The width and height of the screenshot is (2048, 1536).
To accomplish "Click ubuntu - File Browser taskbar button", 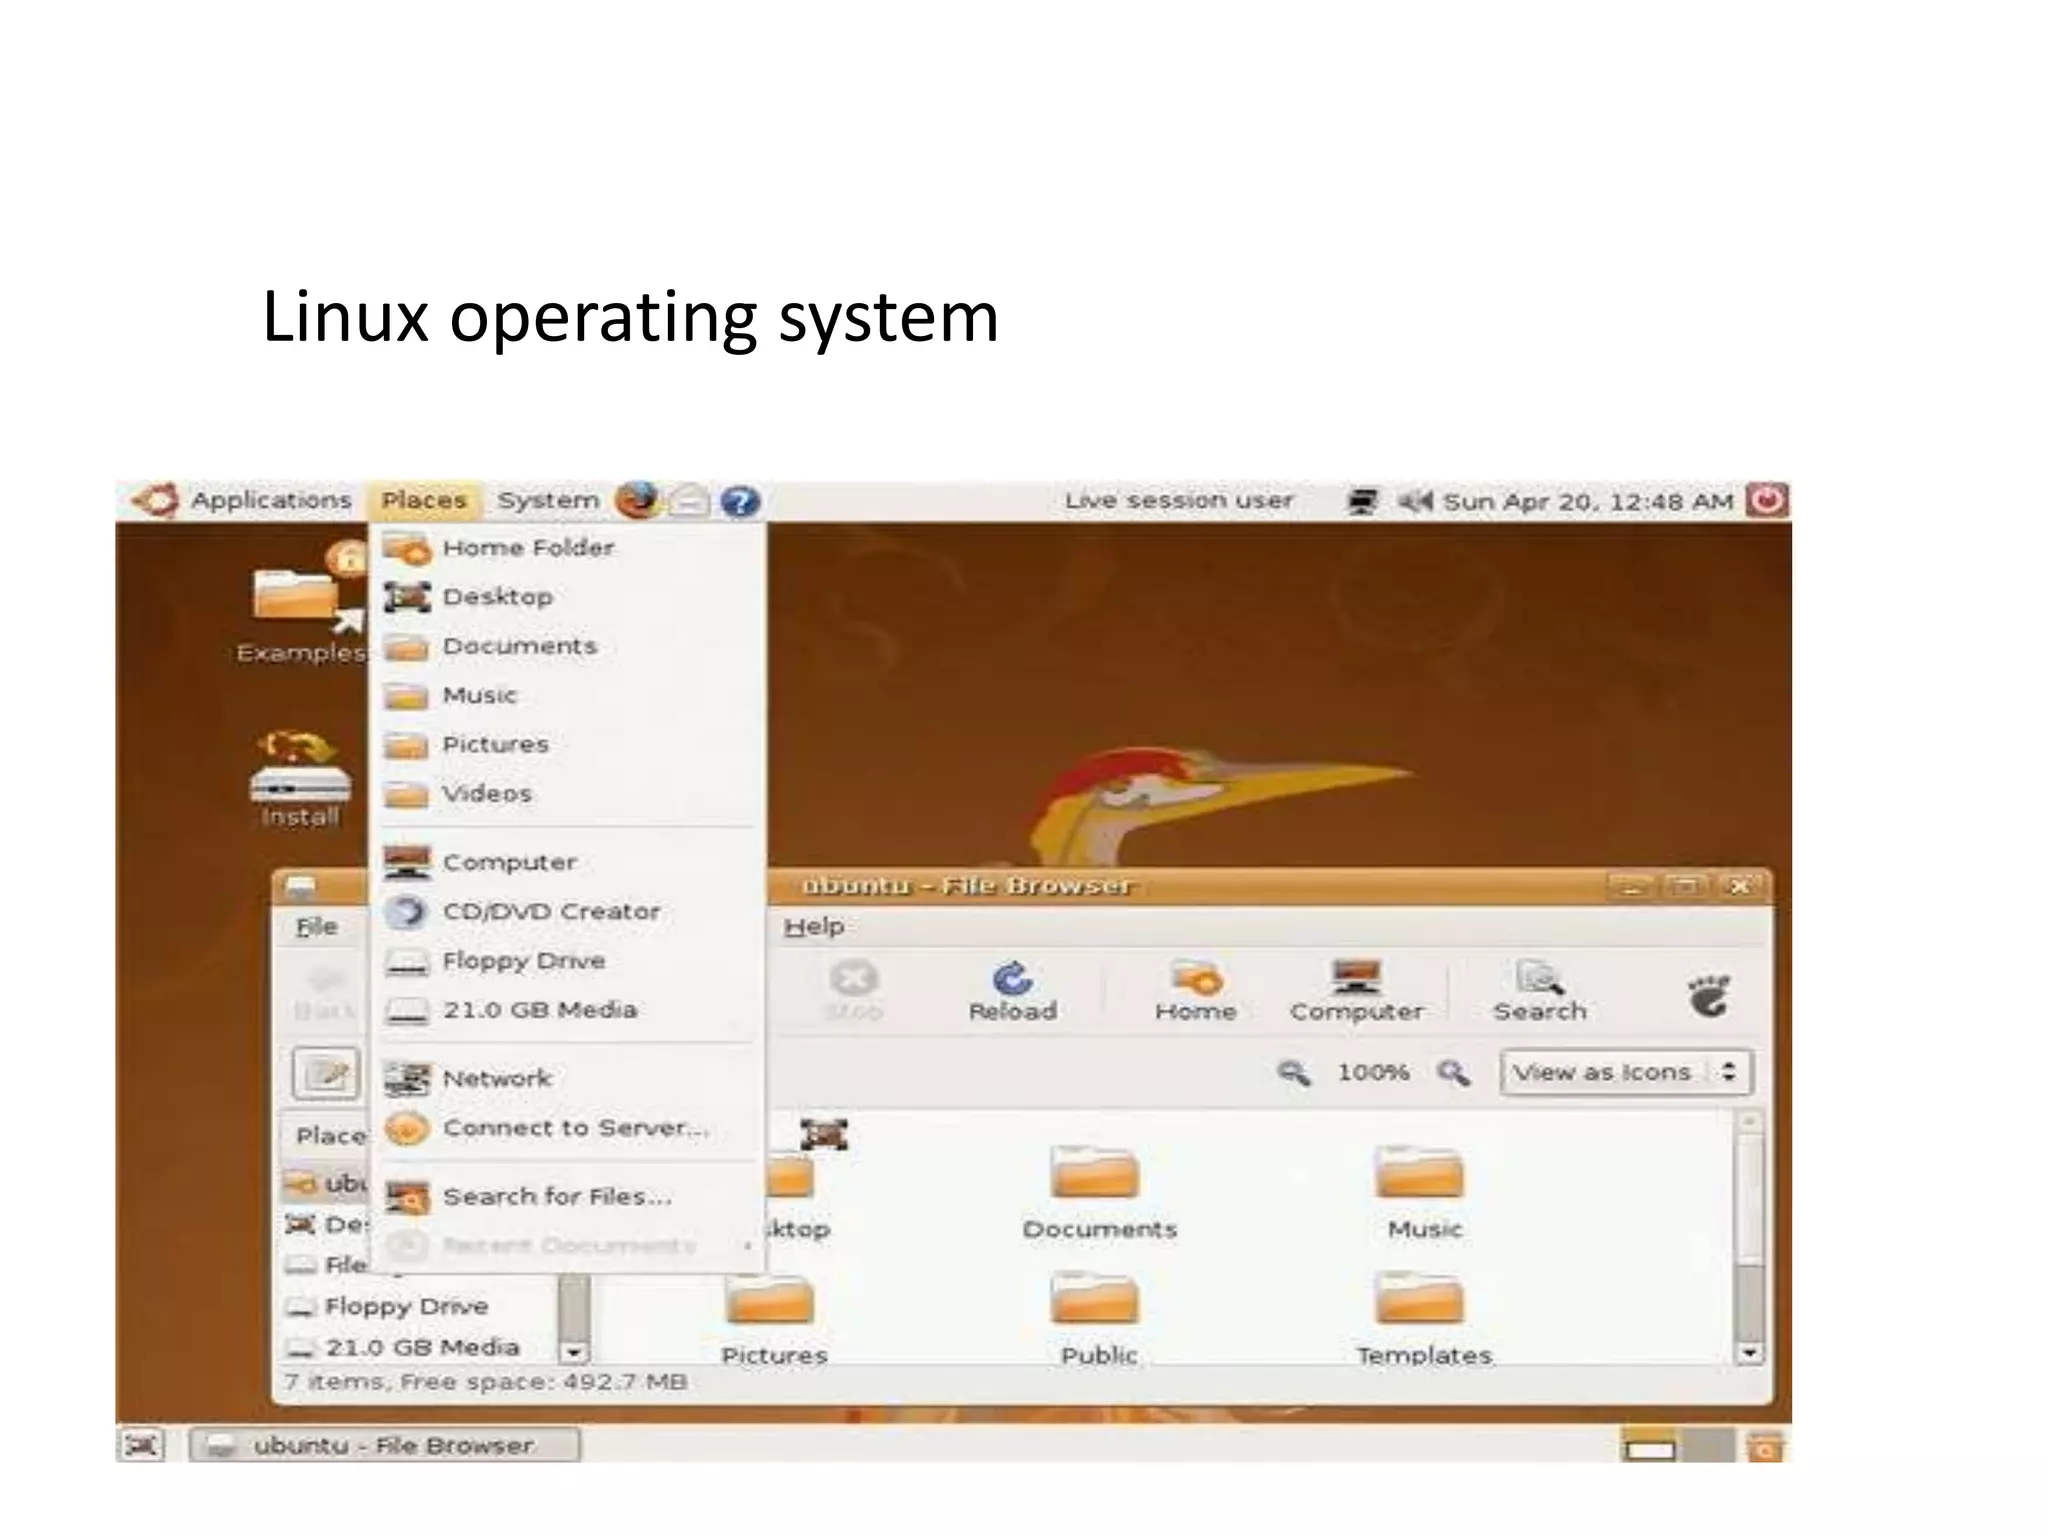I will pyautogui.click(x=384, y=1445).
